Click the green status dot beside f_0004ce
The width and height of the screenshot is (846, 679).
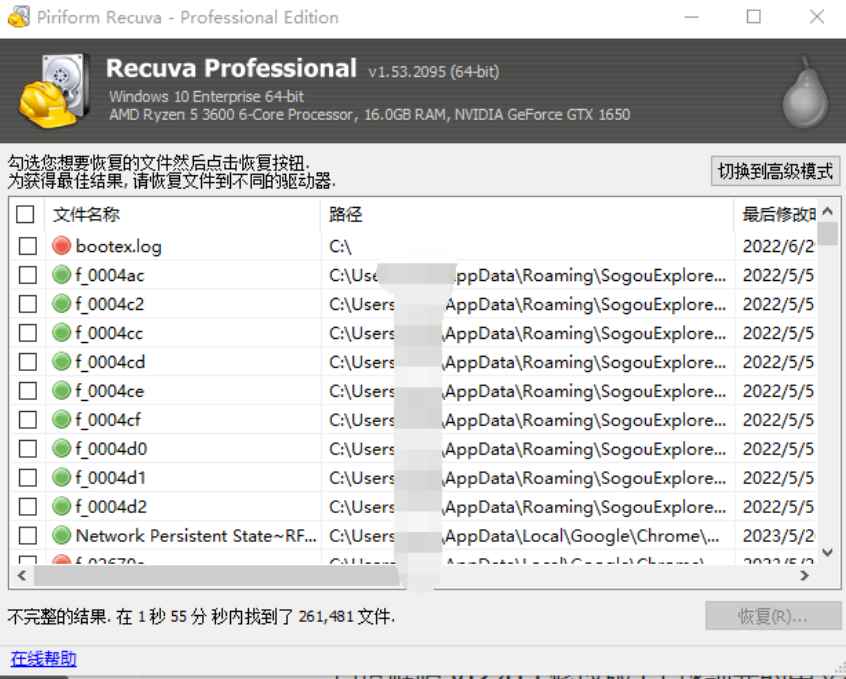click(x=61, y=390)
